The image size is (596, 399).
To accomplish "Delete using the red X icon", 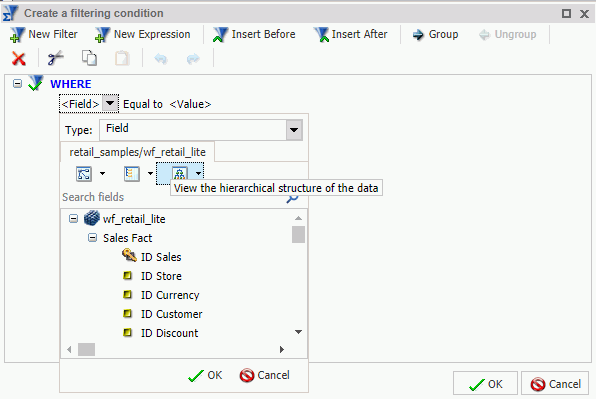I will [x=19, y=59].
